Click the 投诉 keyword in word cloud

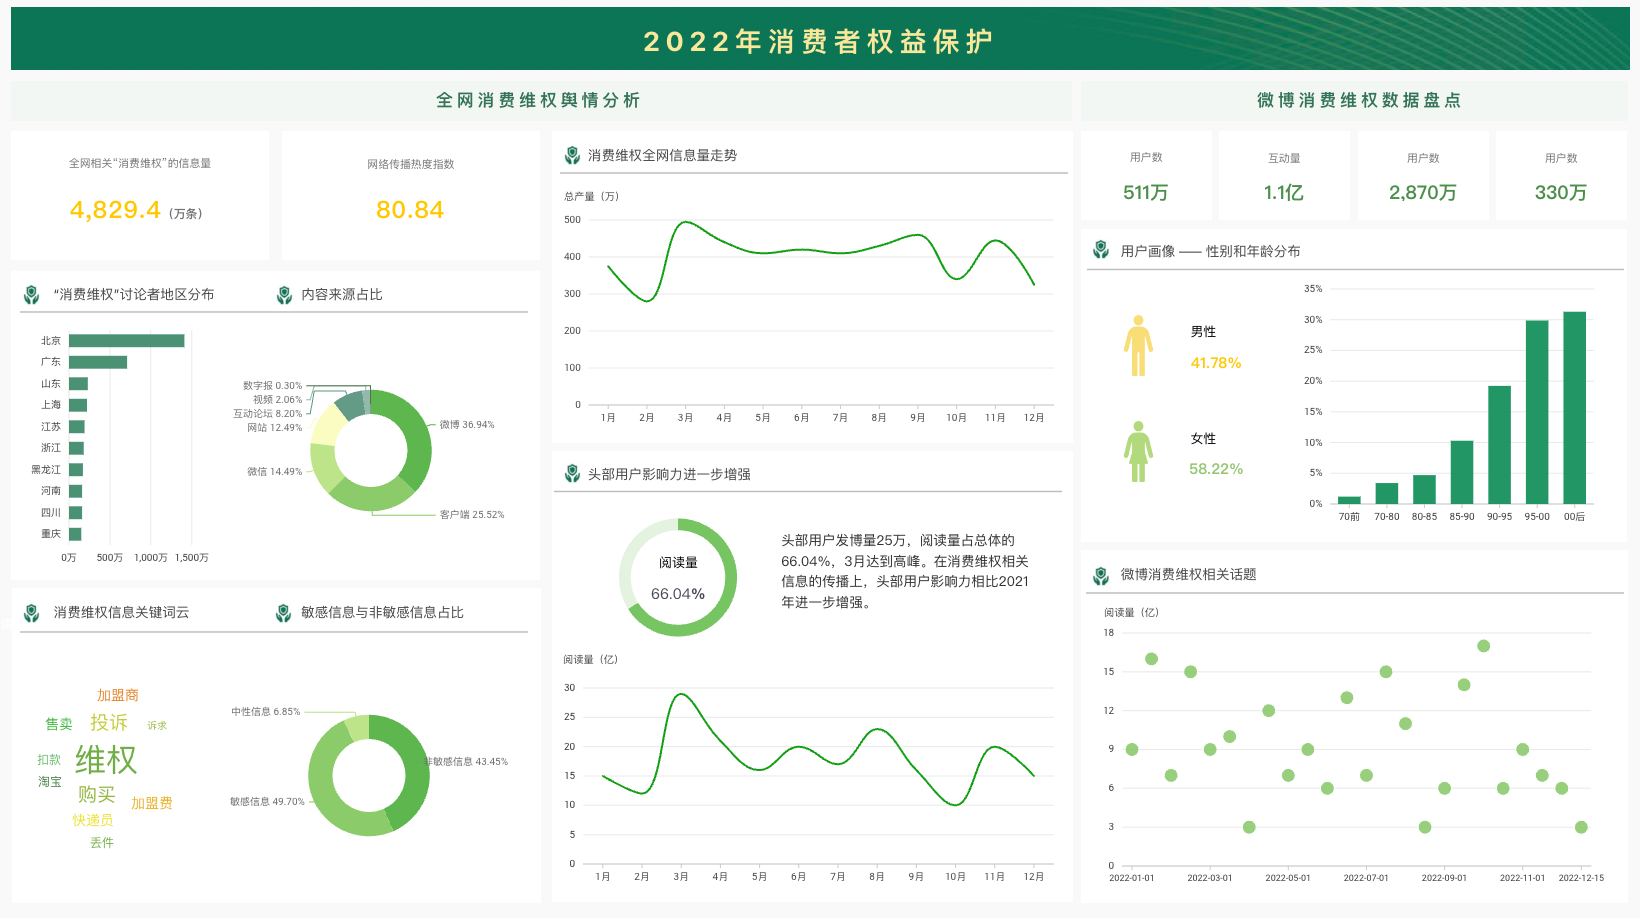click(x=108, y=722)
